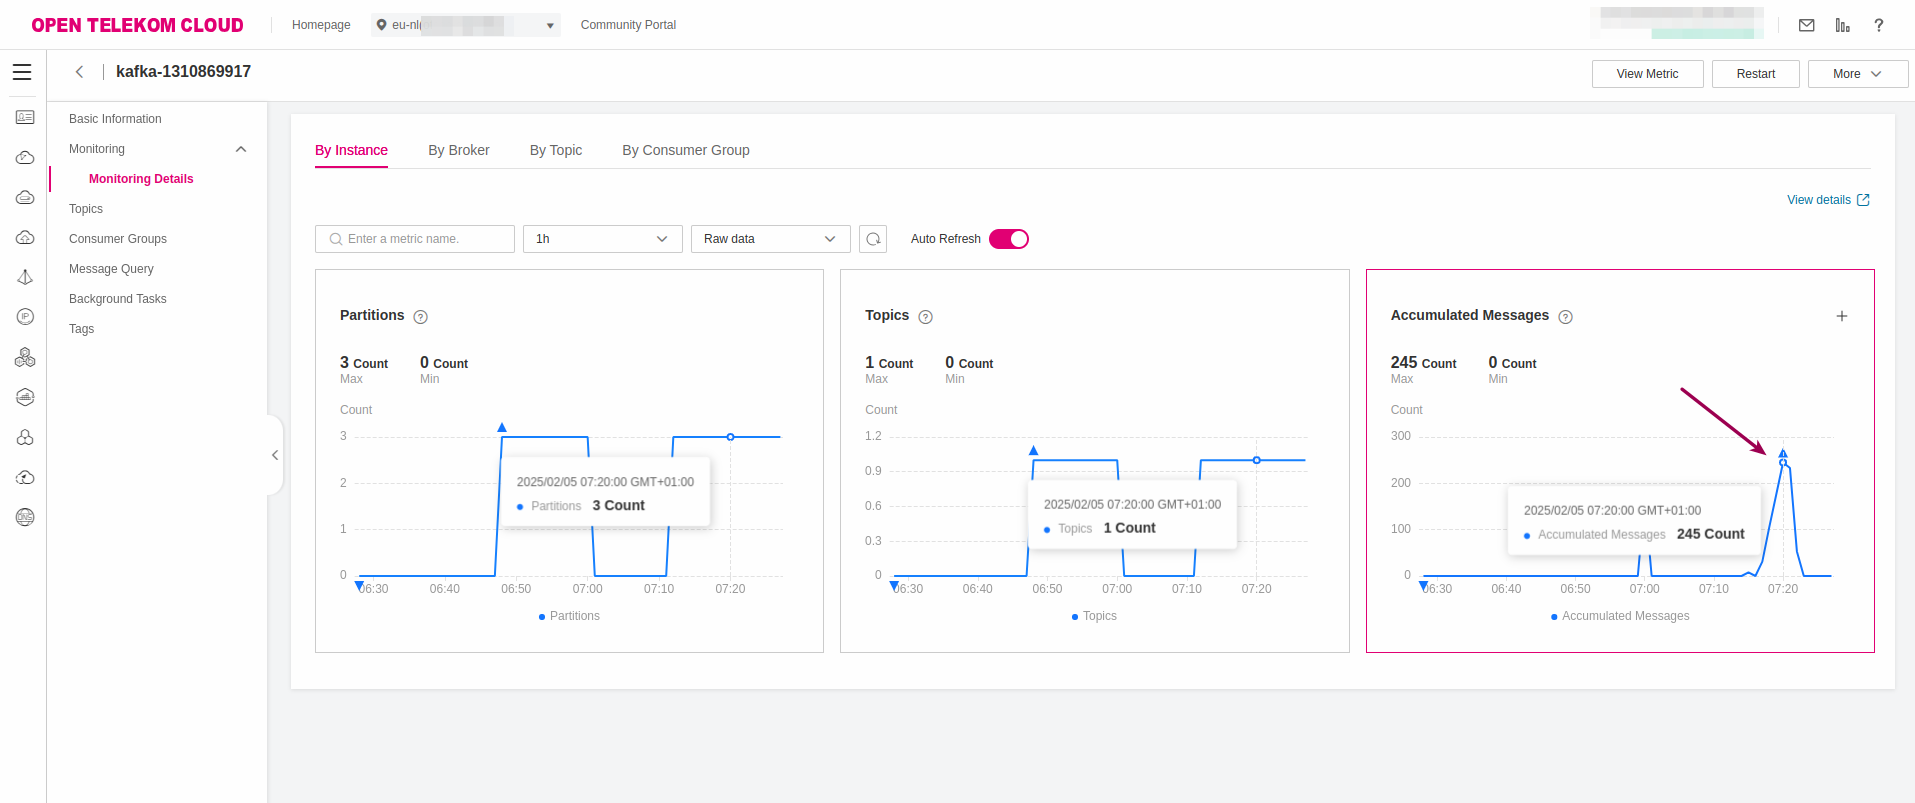Open the help question mark icon

coord(1878,25)
